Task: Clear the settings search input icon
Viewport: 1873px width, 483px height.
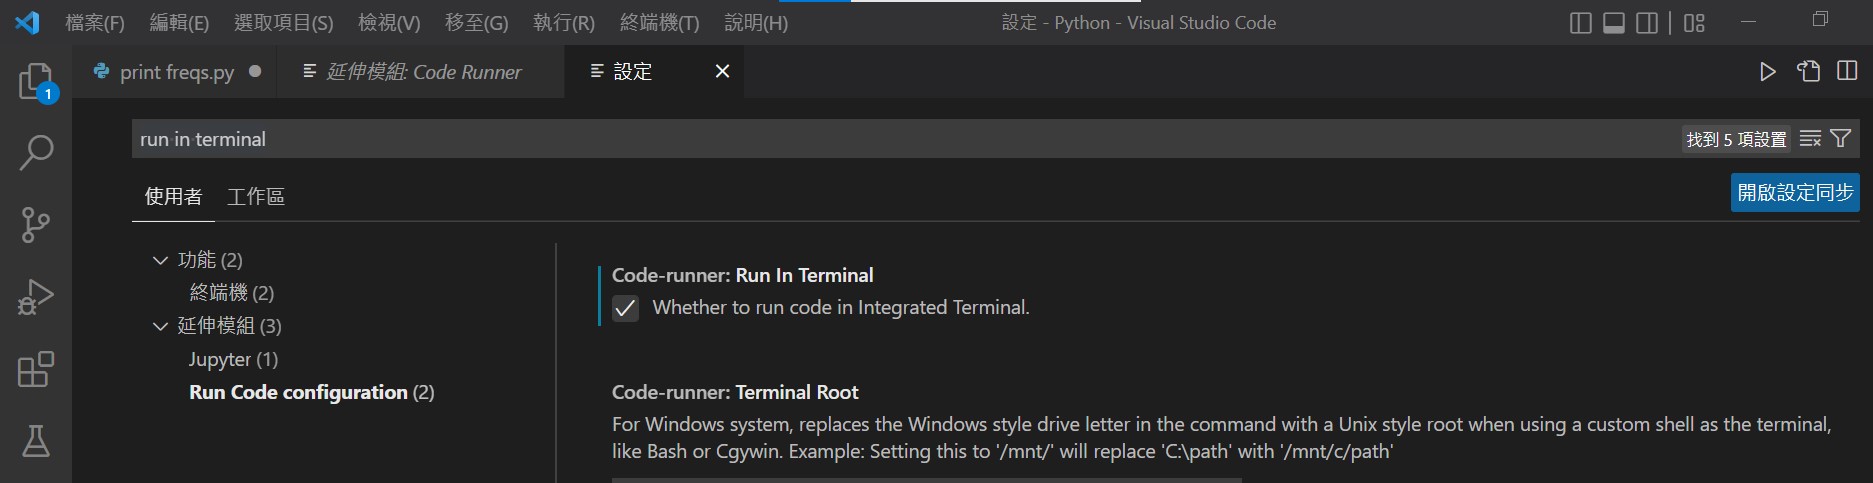Action: coord(1810,139)
